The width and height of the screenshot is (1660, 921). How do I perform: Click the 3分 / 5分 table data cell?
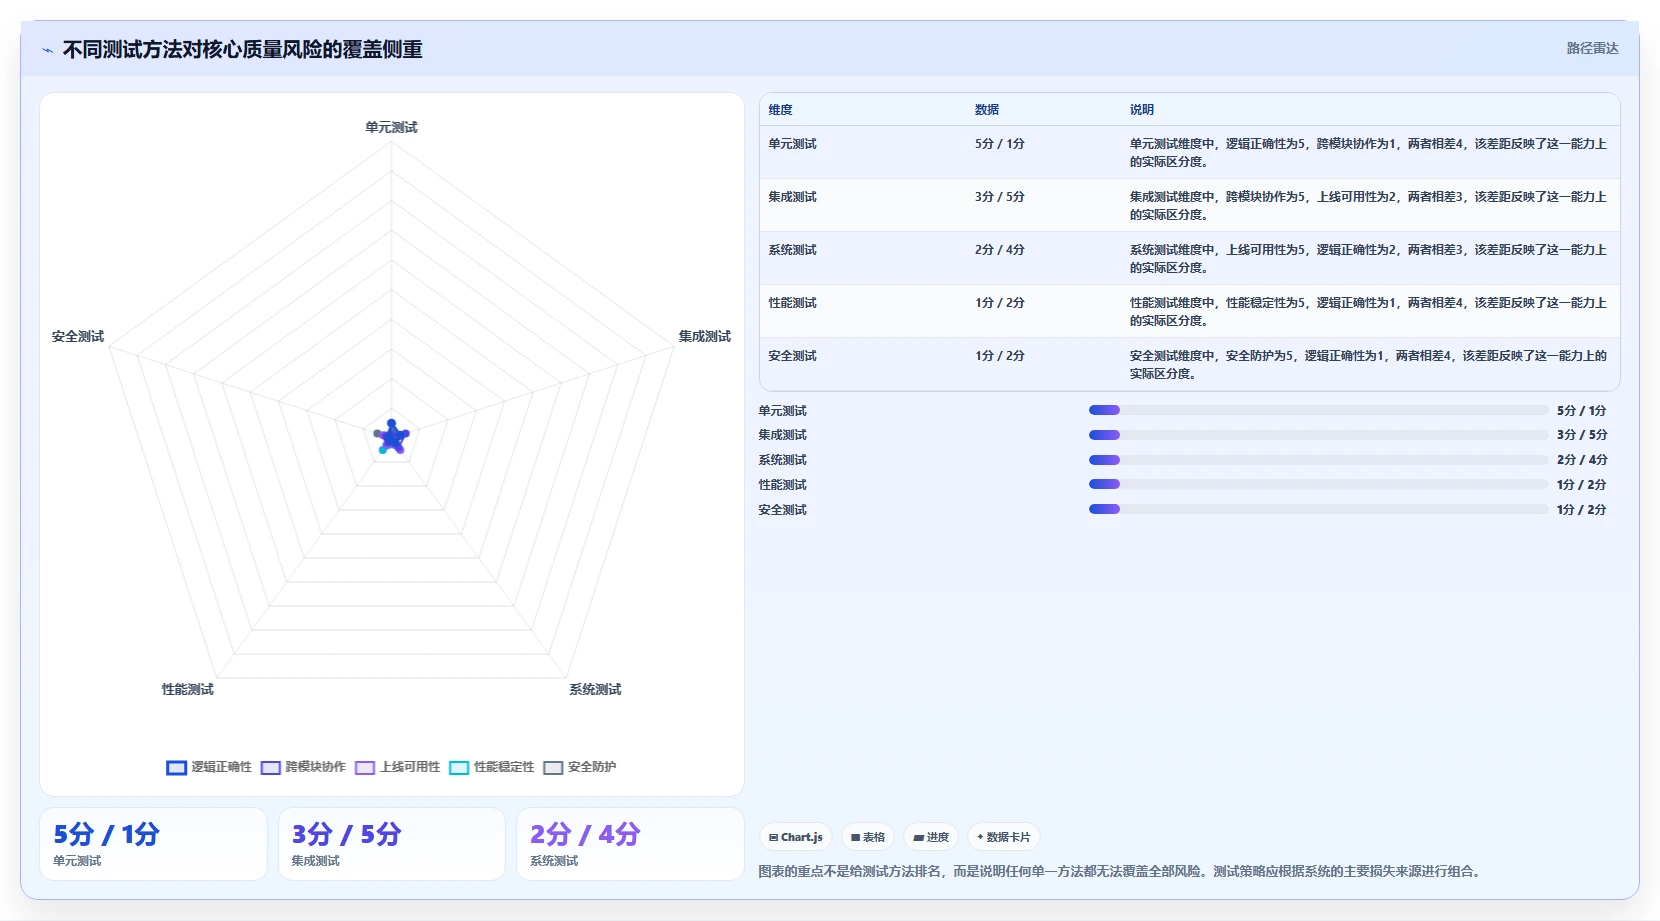point(1000,197)
